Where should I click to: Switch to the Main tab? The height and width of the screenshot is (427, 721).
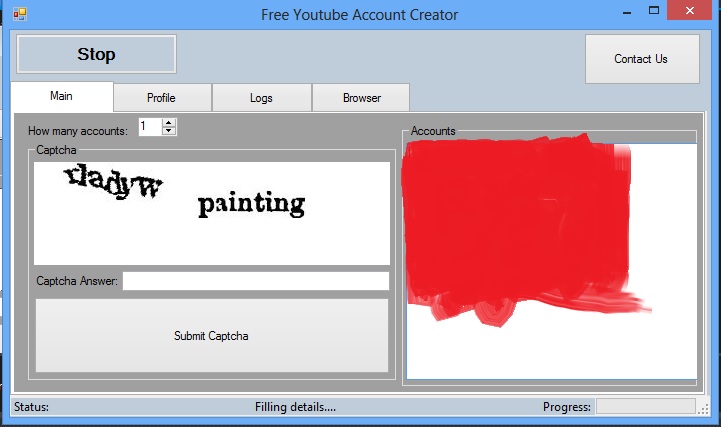click(x=62, y=96)
